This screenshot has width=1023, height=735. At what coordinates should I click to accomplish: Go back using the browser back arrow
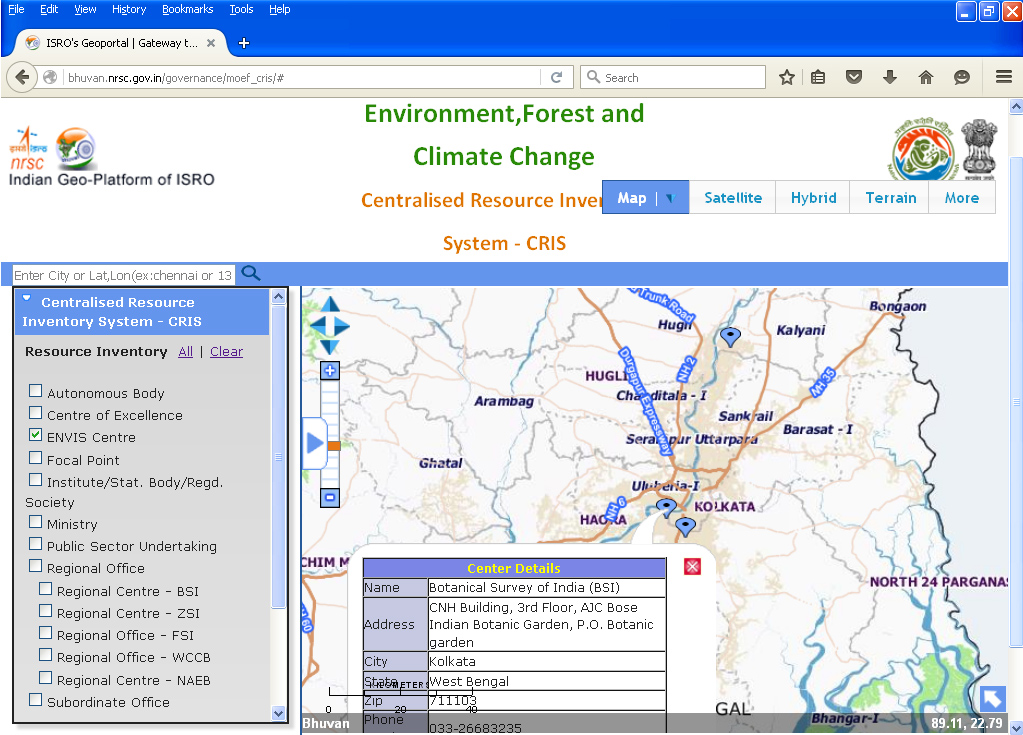pyautogui.click(x=22, y=78)
